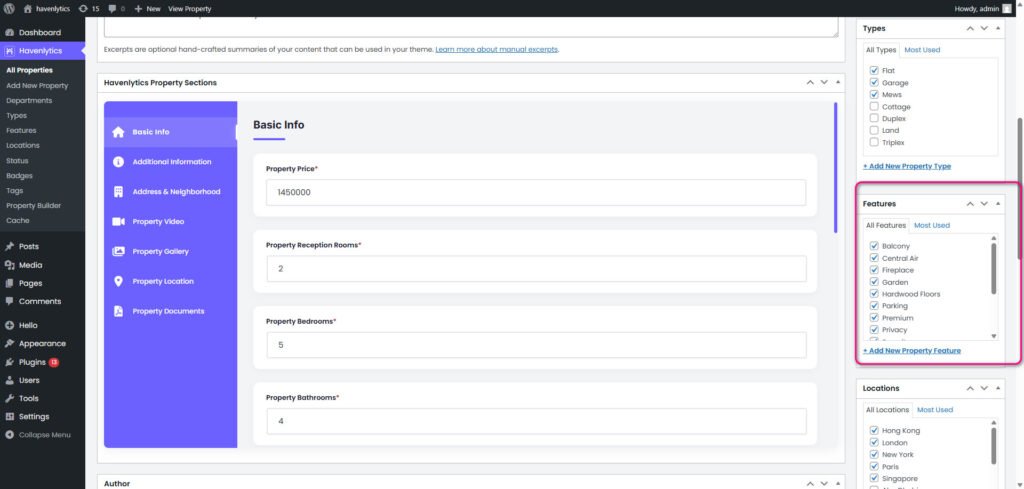The image size is (1024, 489).
Task: Collapse the Havenlytics Property Sections panel
Action: point(838,83)
